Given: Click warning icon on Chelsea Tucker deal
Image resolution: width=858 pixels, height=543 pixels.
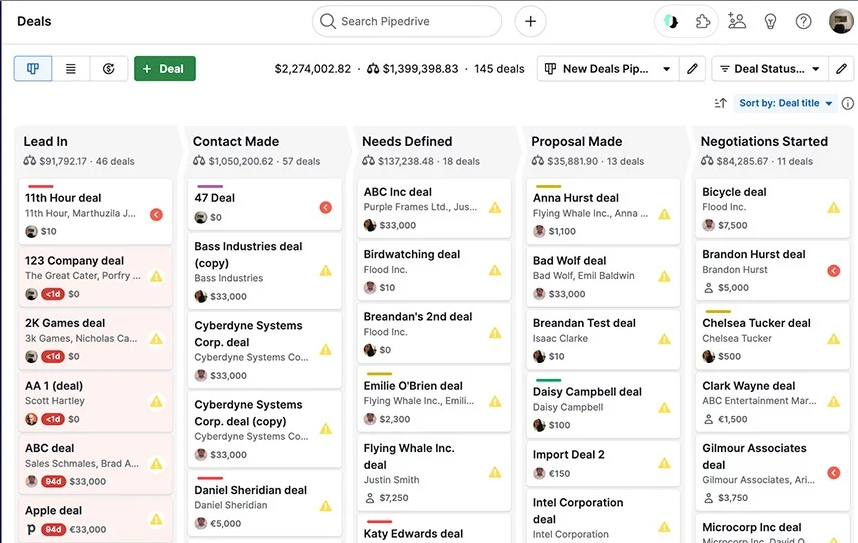Looking at the screenshot, I should tap(833, 339).
